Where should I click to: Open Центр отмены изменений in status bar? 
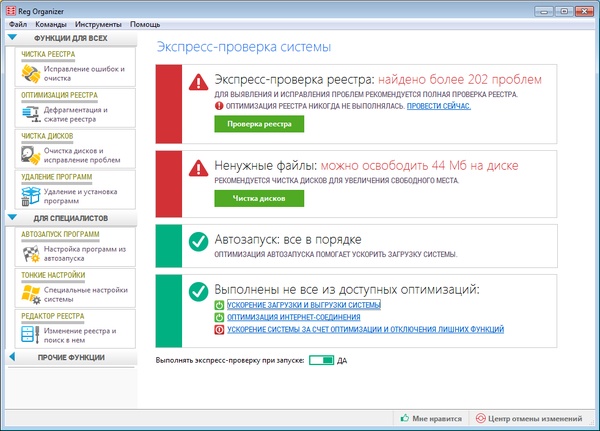coord(531,418)
